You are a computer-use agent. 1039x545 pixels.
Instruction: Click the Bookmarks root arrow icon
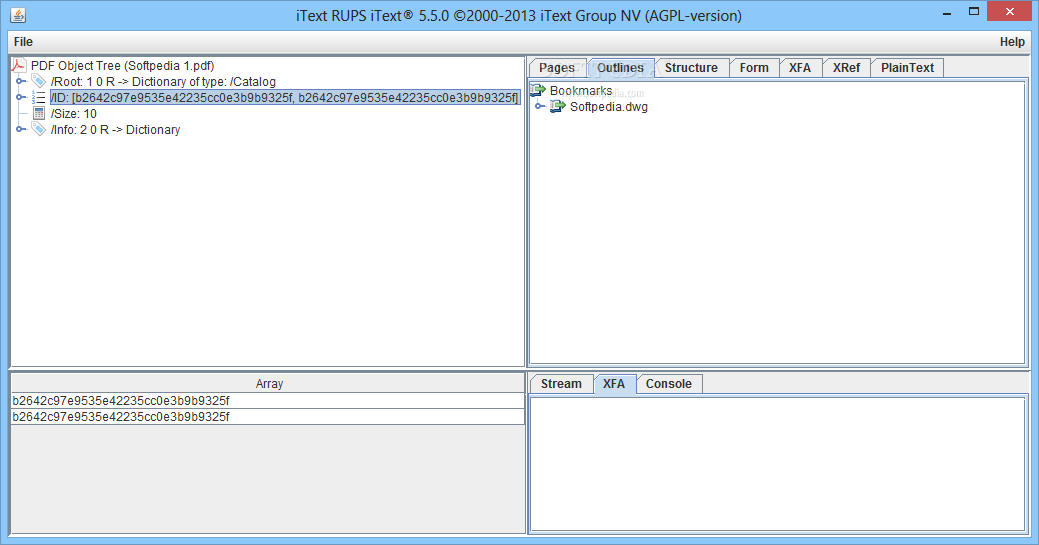(x=538, y=90)
